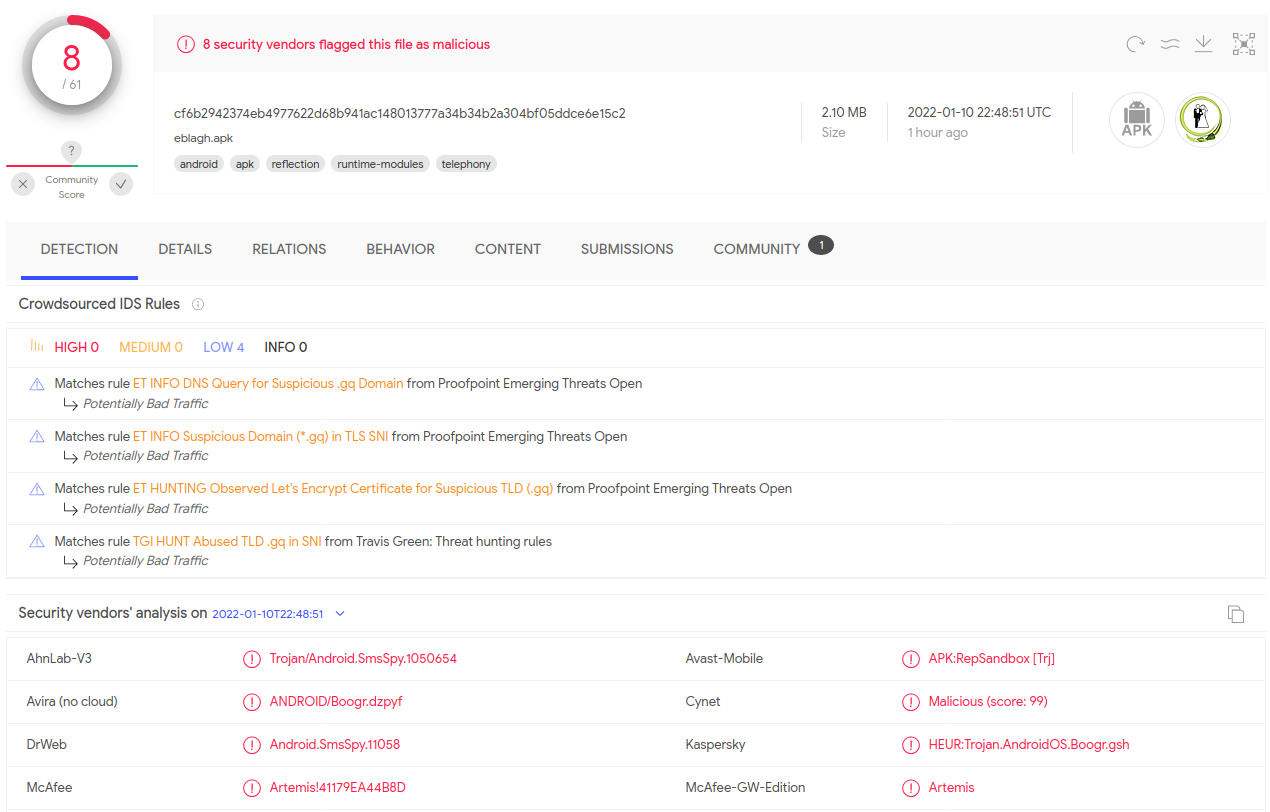
Task: Click the download file icon
Action: 1203,44
